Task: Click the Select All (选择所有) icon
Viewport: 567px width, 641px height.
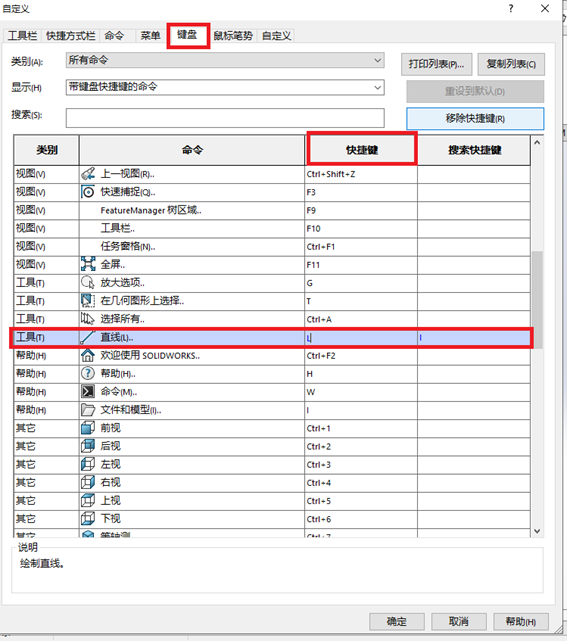Action: point(88,319)
